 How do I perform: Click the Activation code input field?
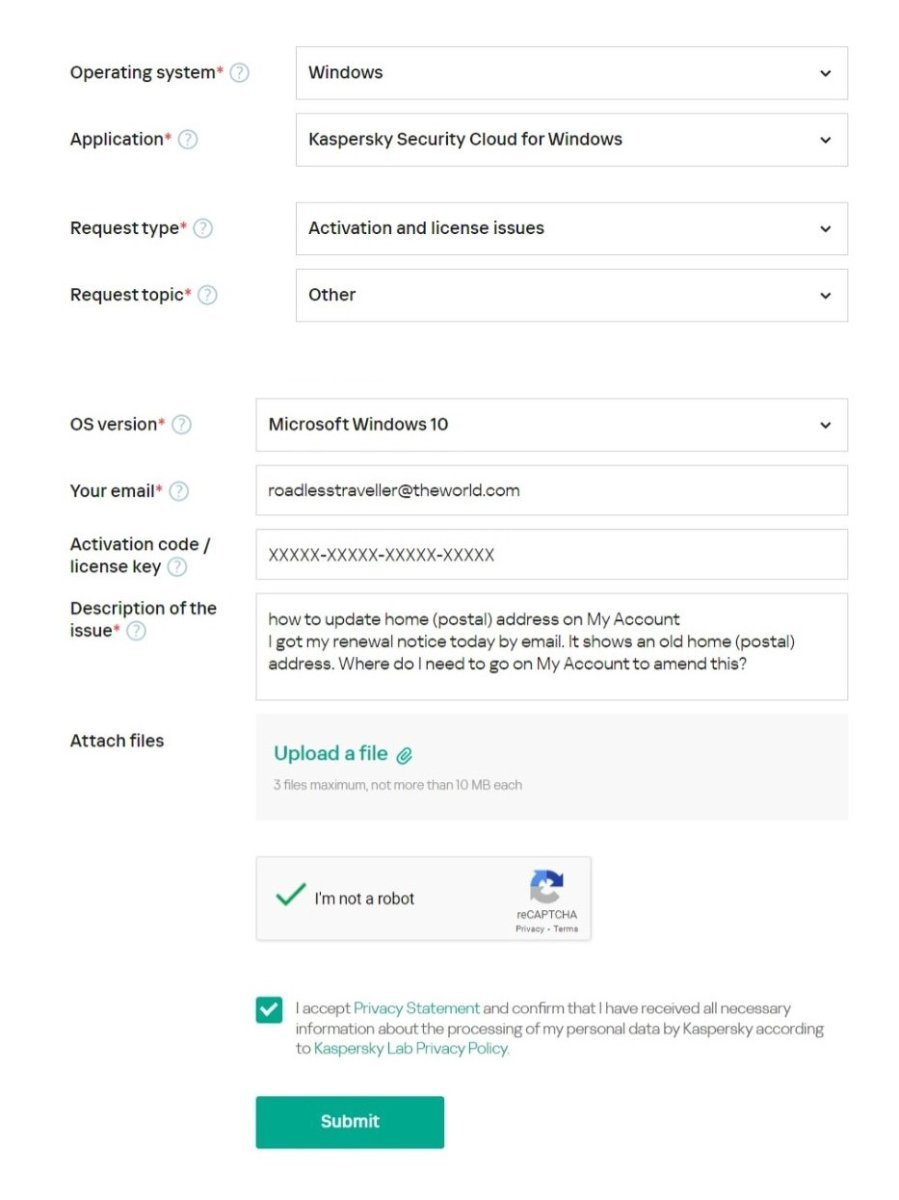[x=551, y=555]
